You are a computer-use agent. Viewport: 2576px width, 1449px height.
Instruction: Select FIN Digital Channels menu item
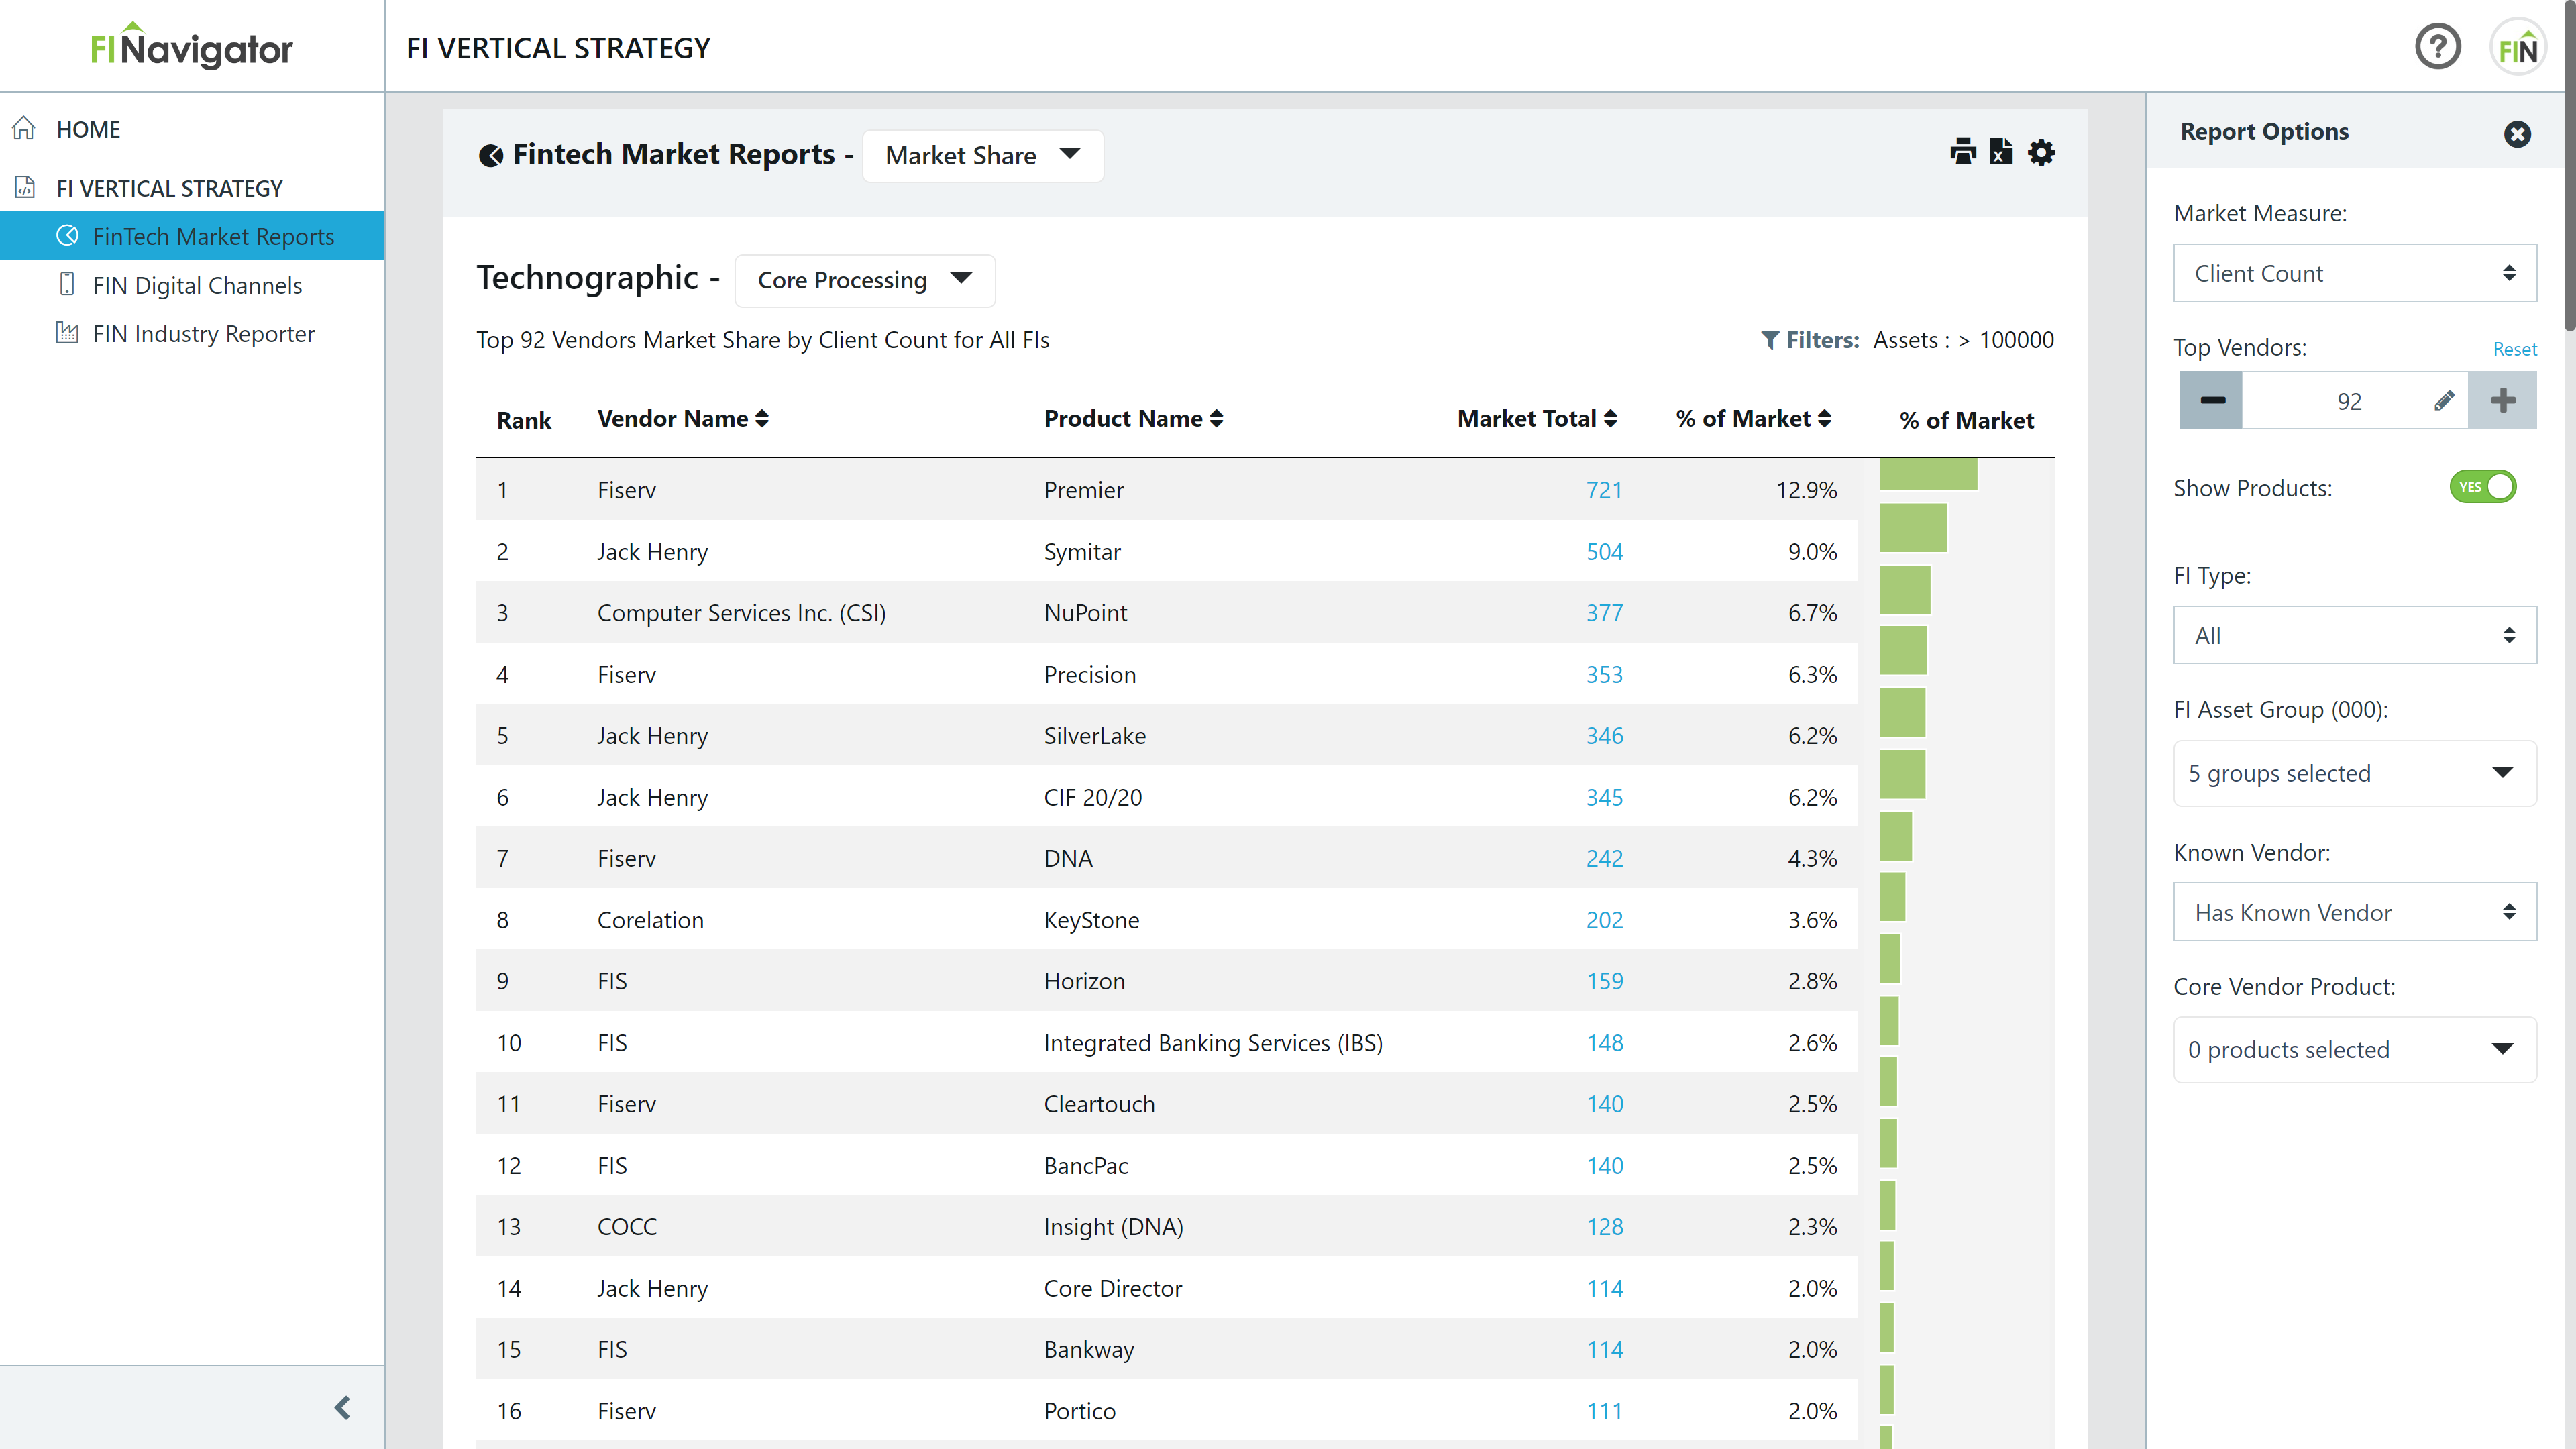click(x=197, y=285)
